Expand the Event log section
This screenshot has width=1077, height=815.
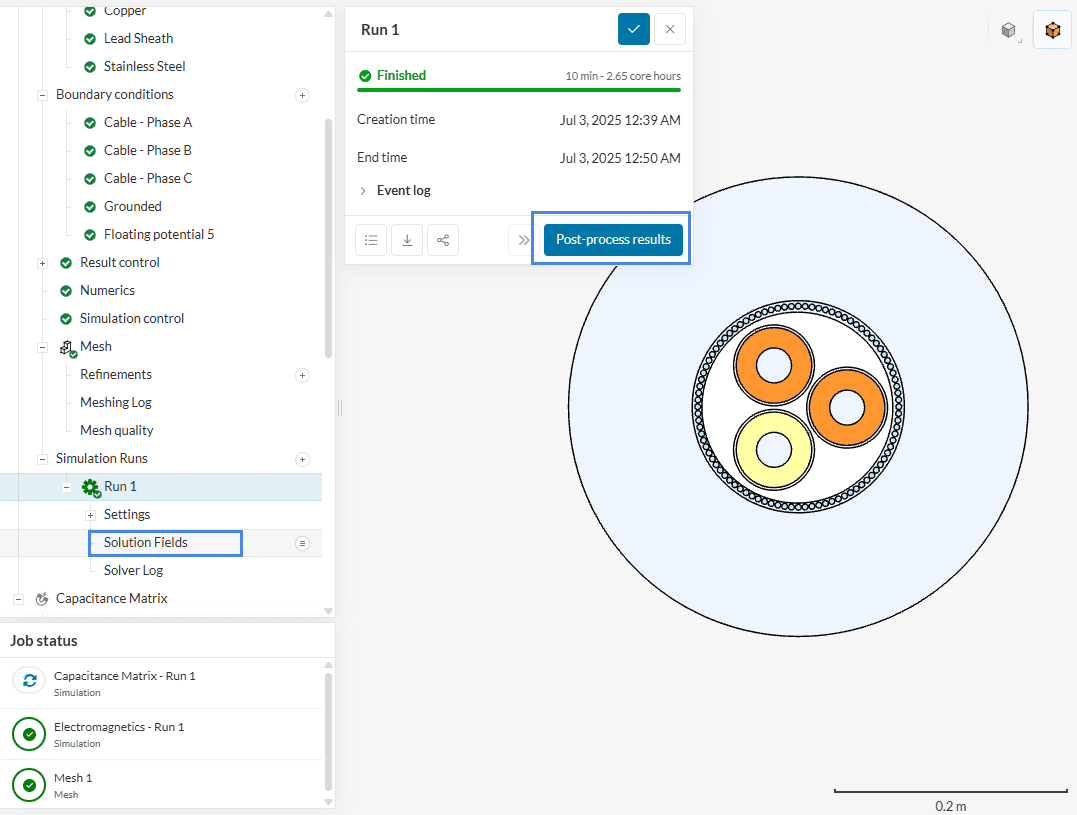(403, 190)
